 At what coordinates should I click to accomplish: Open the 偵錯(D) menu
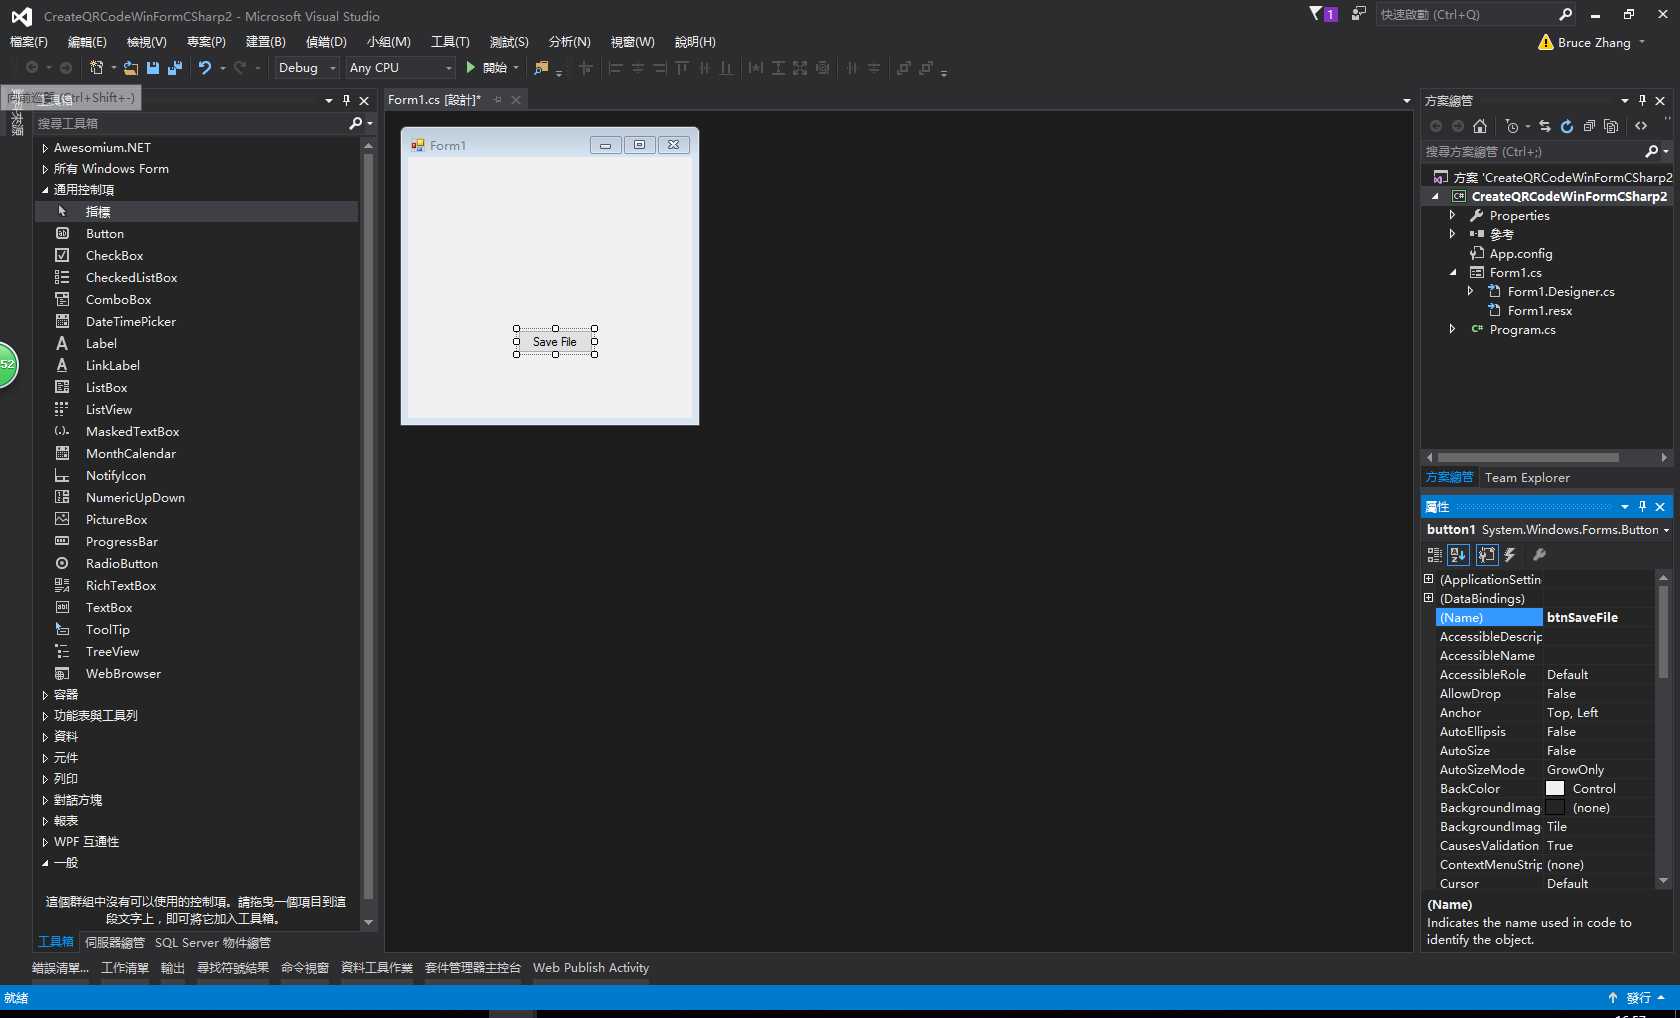[326, 42]
